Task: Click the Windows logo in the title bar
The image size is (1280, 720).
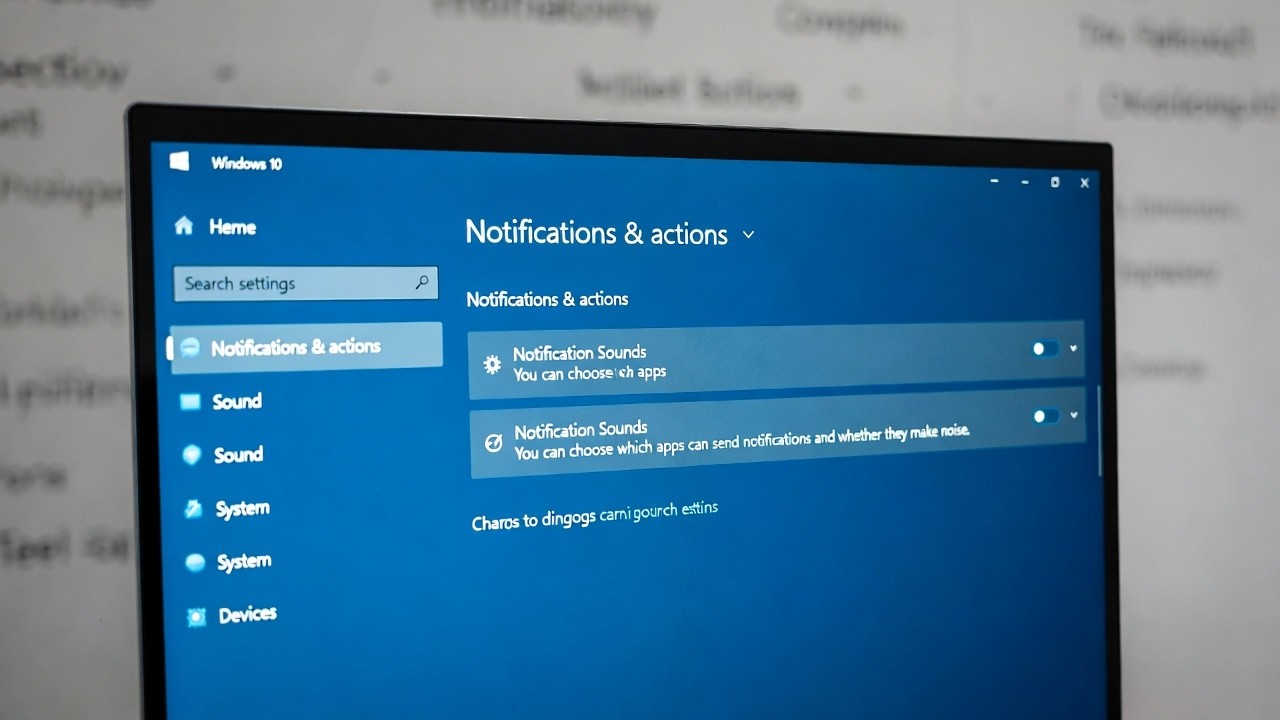Action: pyautogui.click(x=179, y=160)
